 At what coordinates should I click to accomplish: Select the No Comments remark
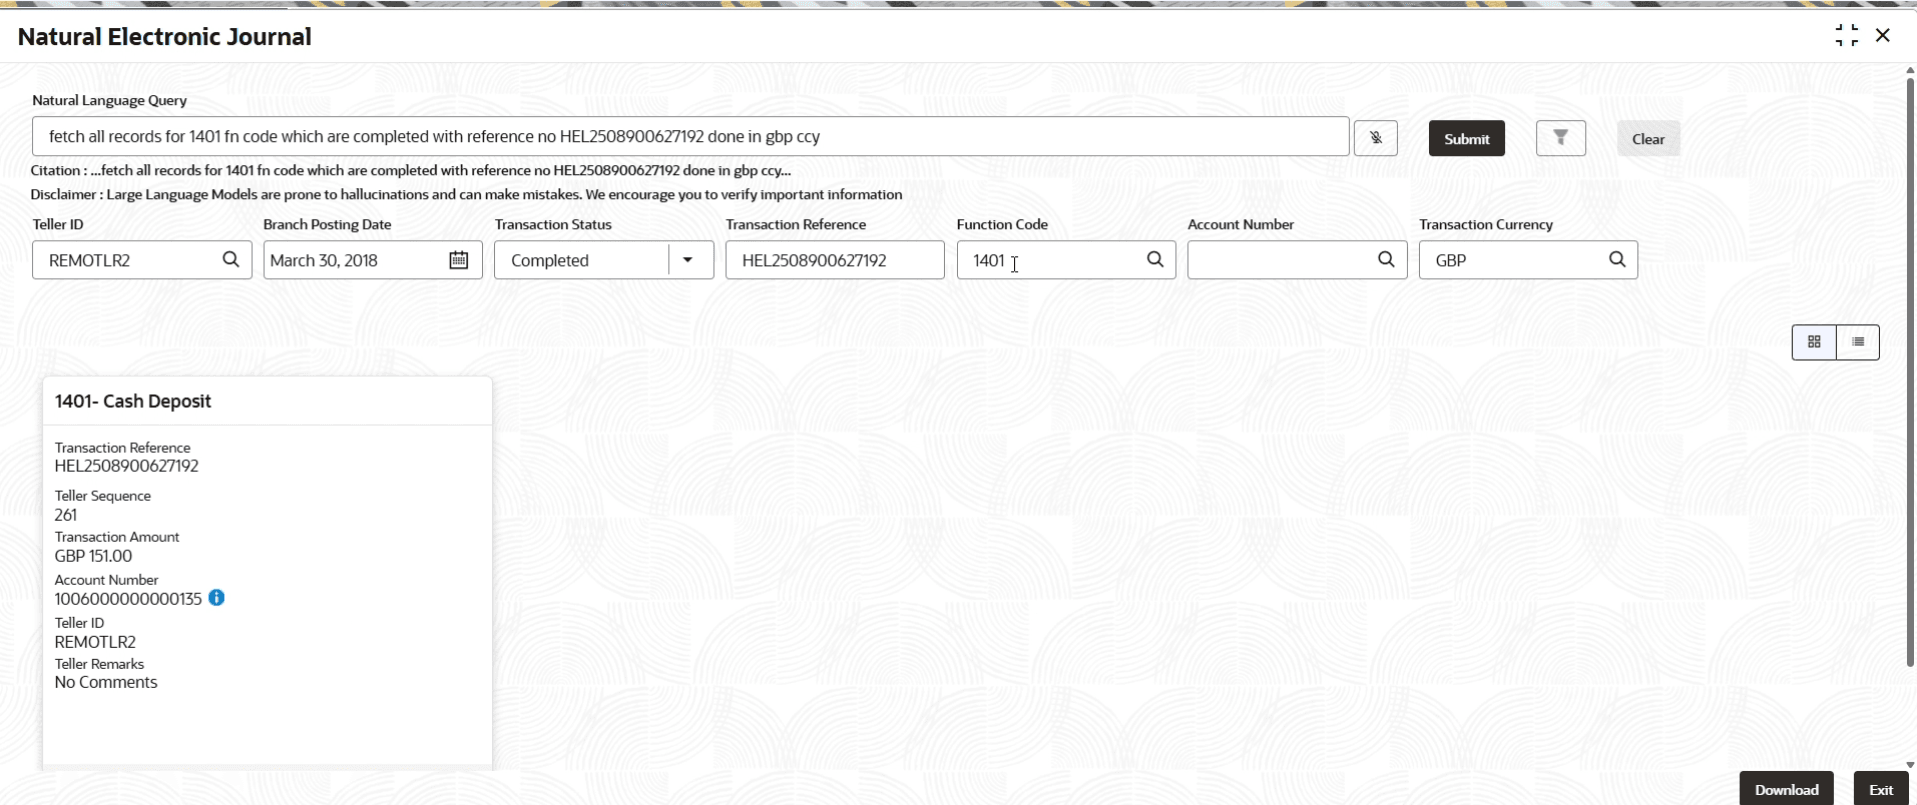coord(106,682)
